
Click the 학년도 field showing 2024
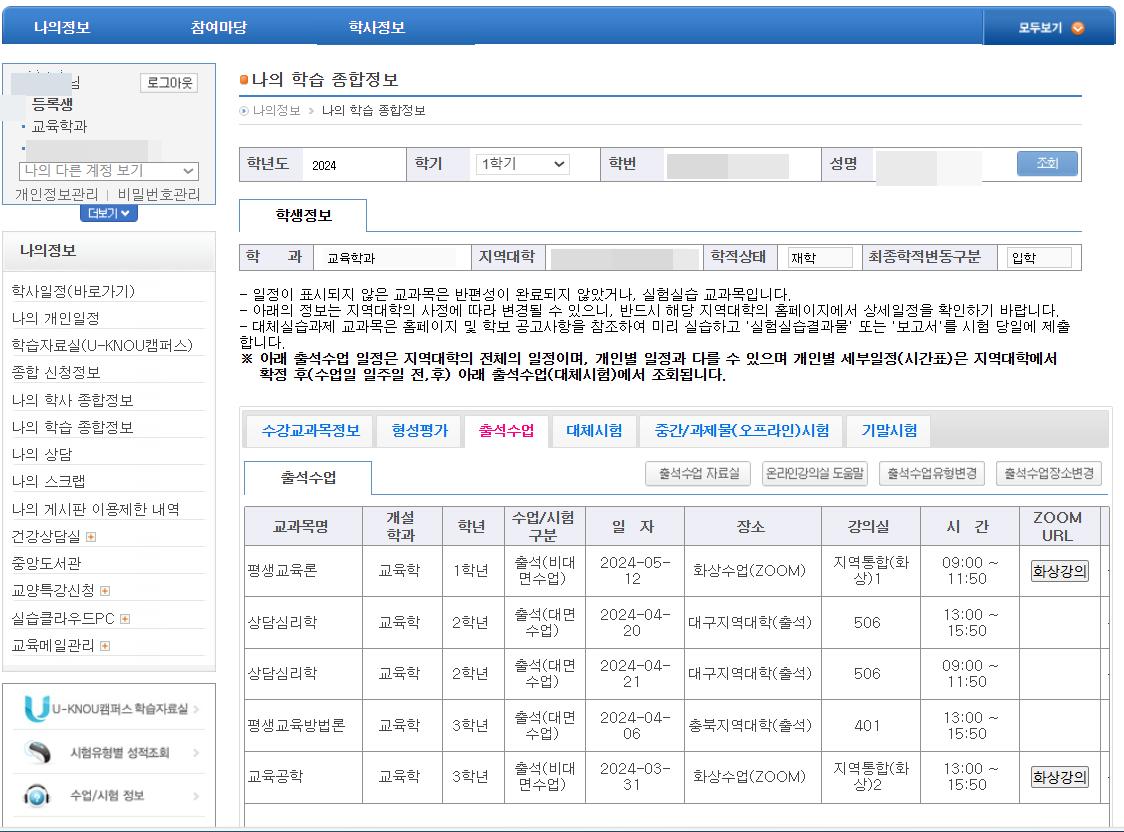(354, 165)
